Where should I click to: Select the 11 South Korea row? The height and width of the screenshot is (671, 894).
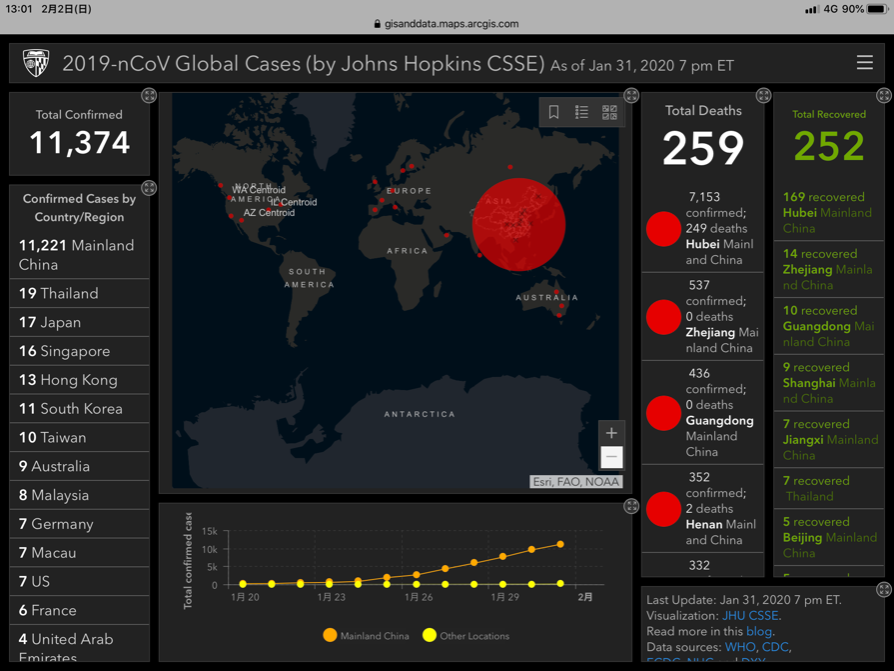(x=79, y=409)
